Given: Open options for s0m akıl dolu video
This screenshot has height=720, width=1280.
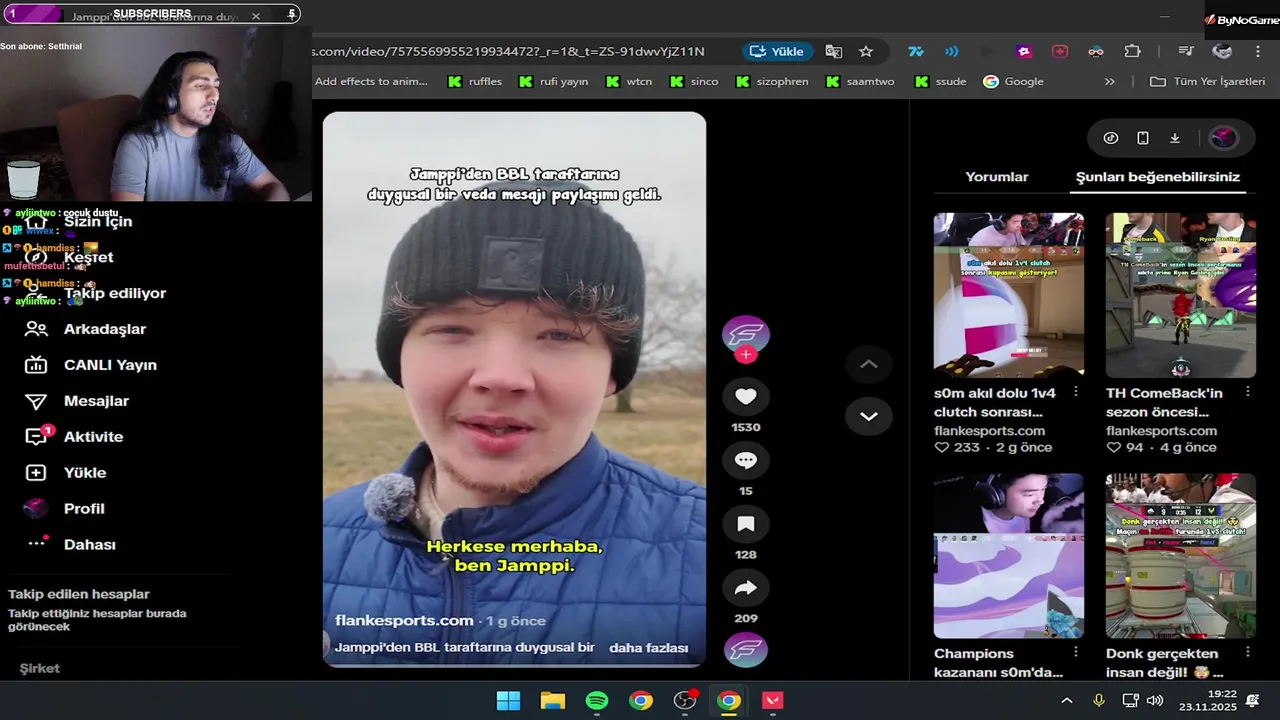Looking at the screenshot, I should pyautogui.click(x=1076, y=392).
